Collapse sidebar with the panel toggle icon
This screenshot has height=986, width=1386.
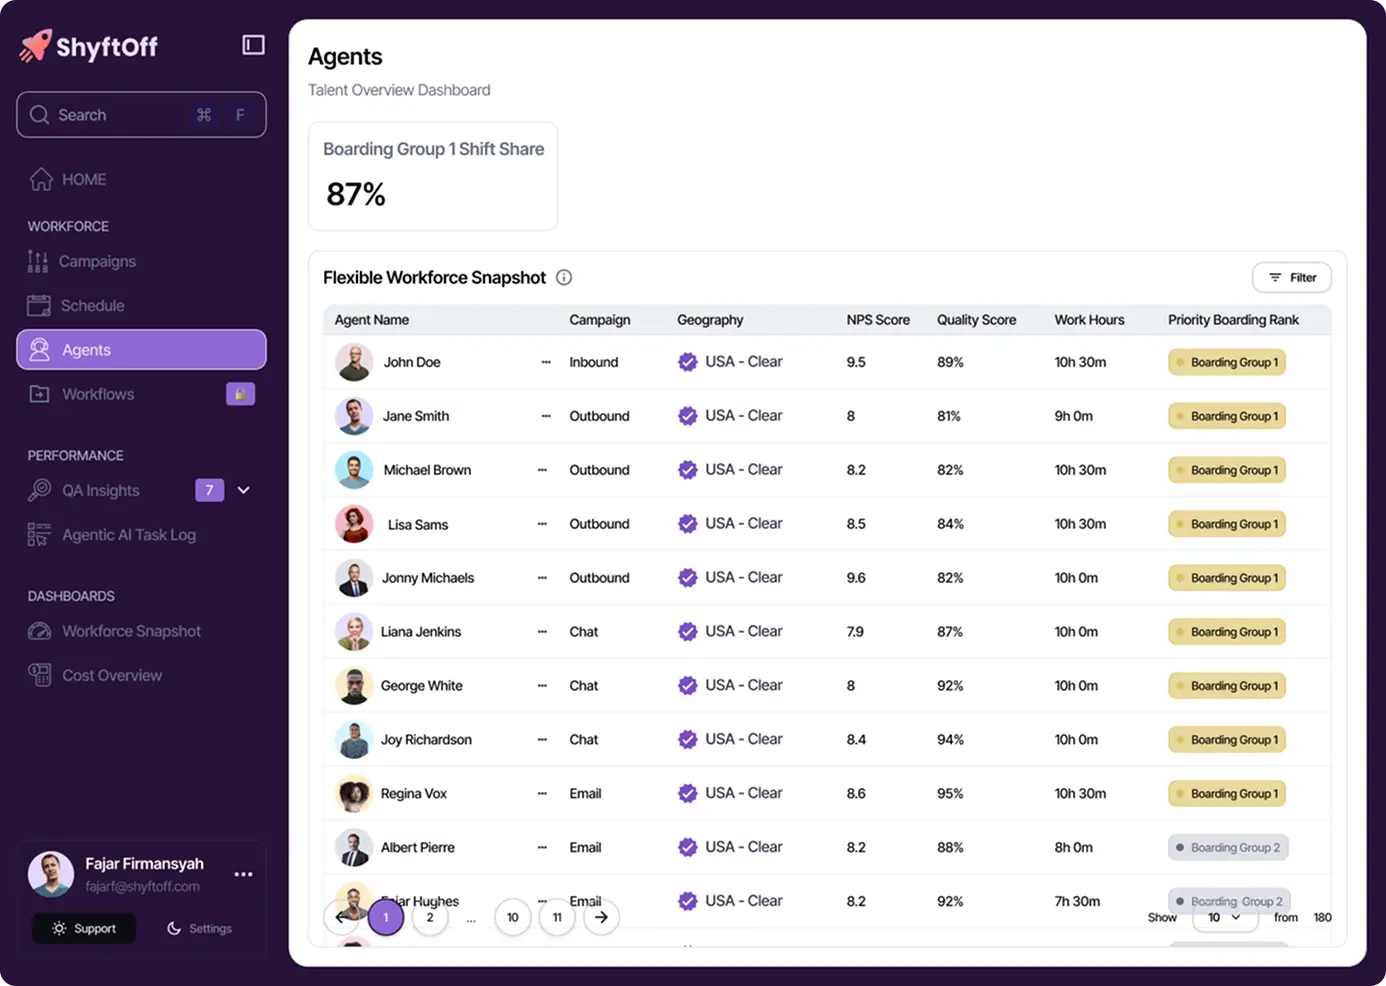[254, 45]
